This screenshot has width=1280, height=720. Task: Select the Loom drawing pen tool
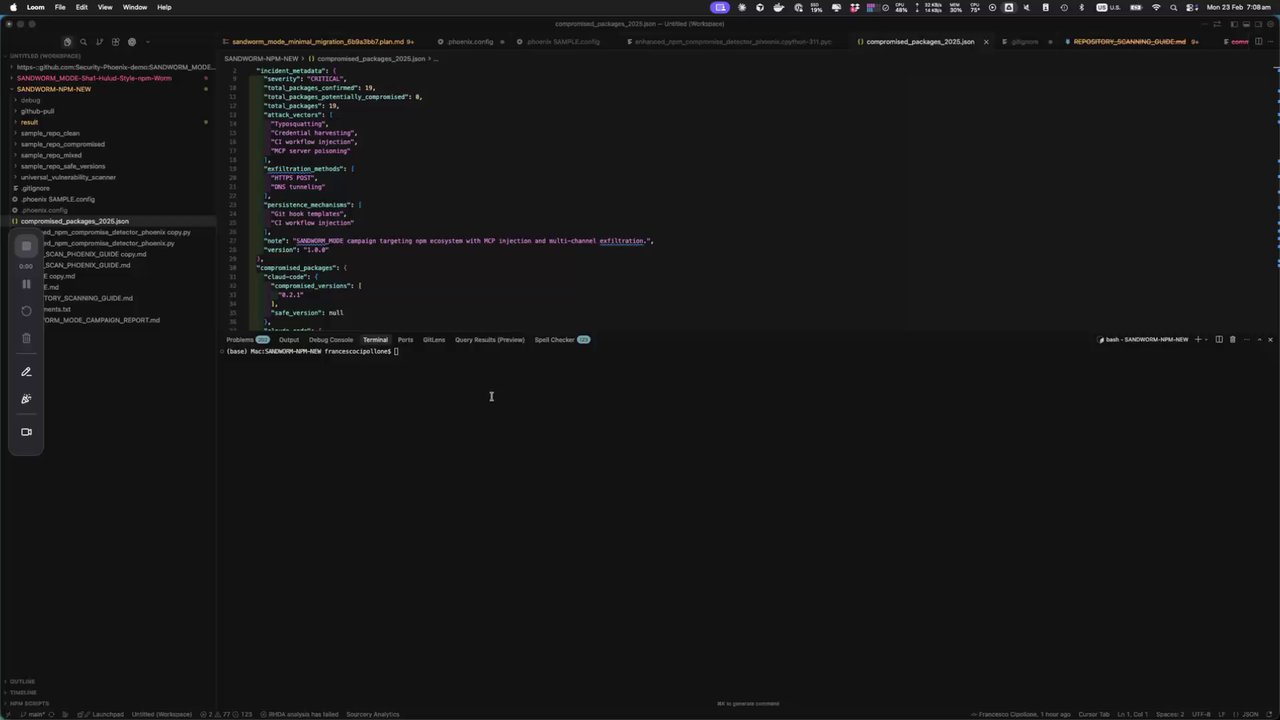click(26, 372)
